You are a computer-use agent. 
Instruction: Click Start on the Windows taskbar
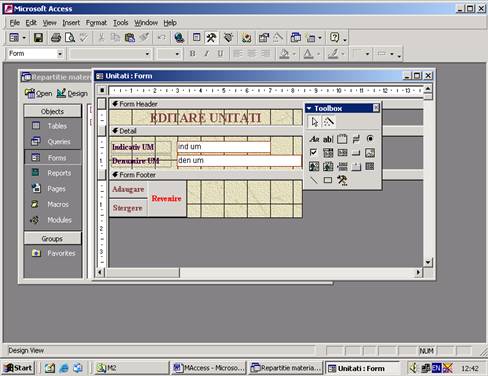click(19, 368)
